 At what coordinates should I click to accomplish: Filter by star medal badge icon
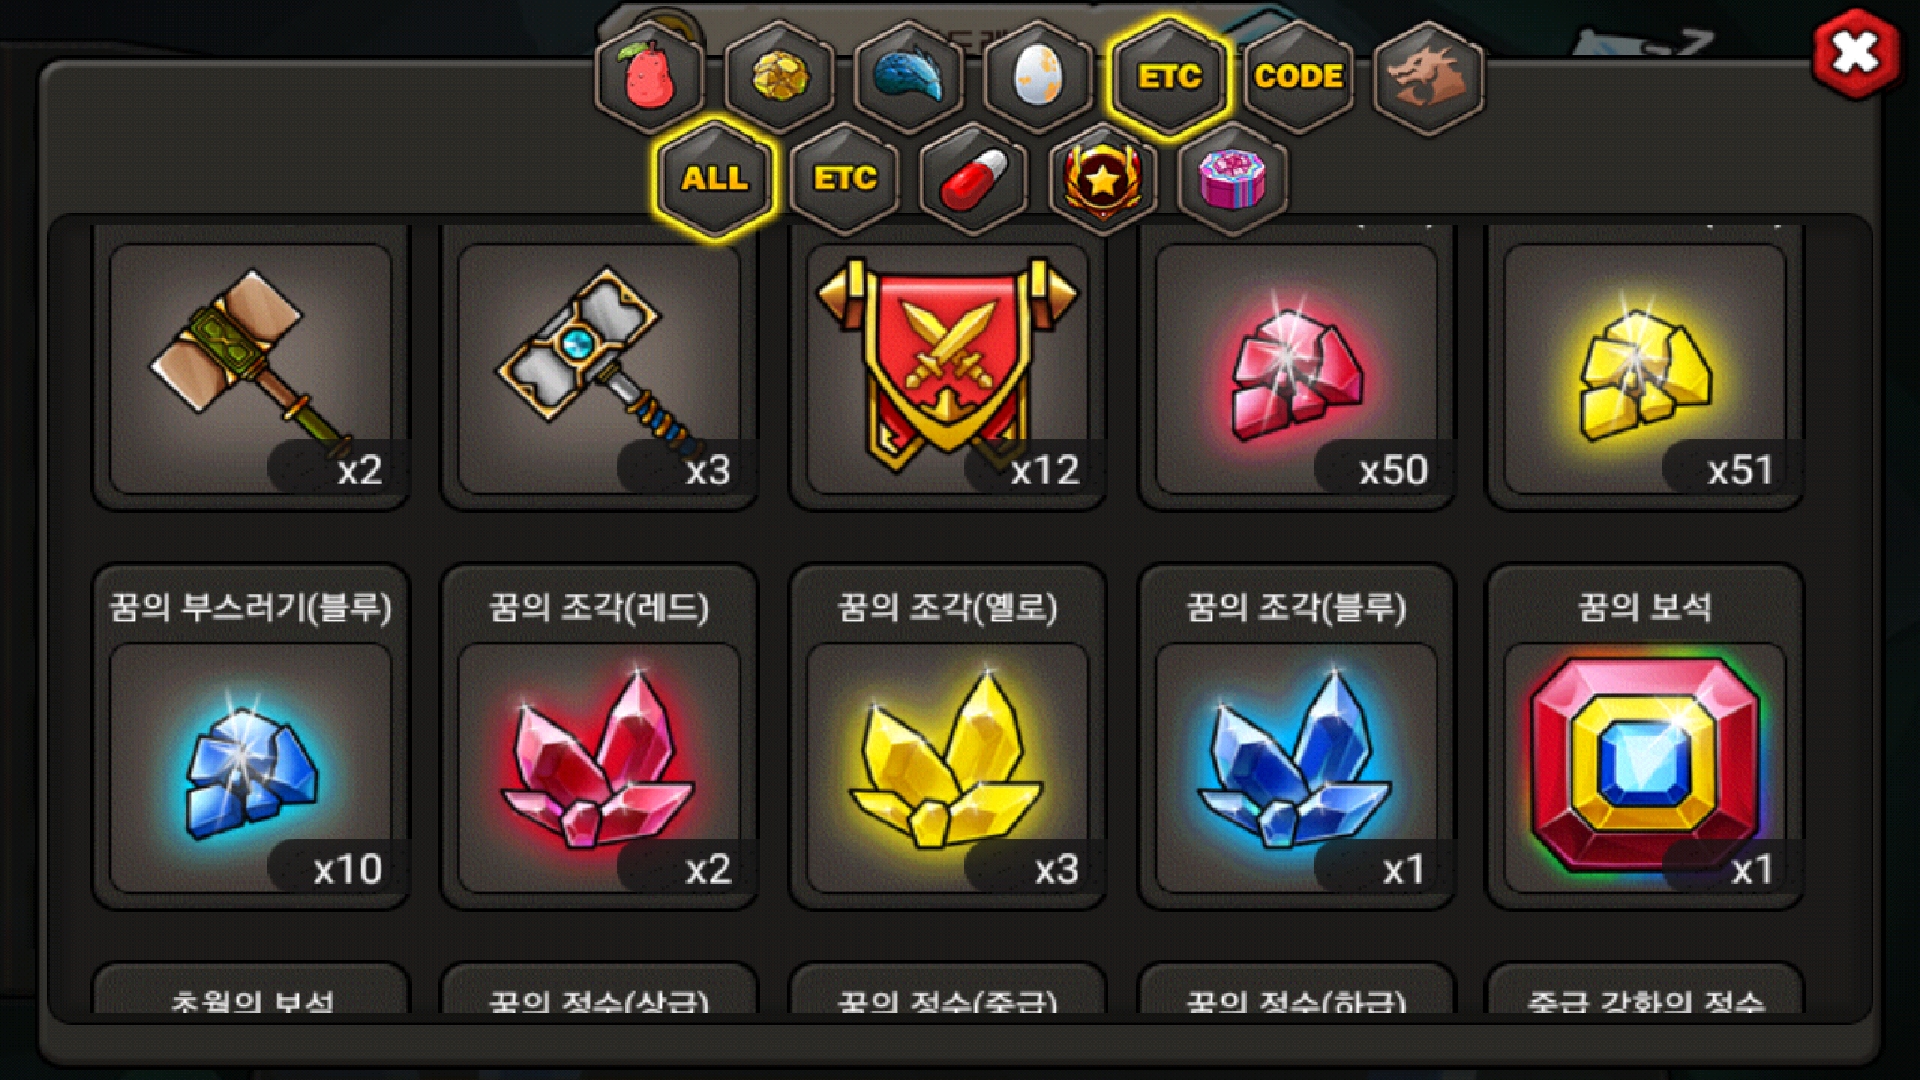[x=1103, y=179]
